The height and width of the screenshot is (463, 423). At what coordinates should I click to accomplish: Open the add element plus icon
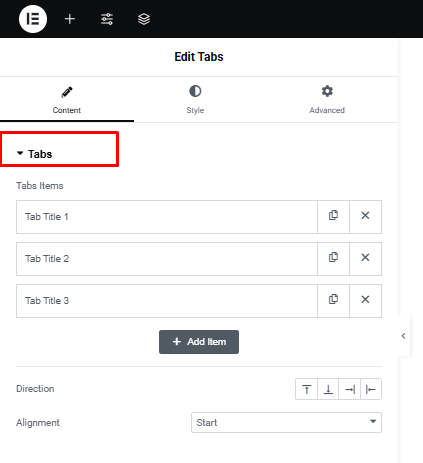[x=70, y=19]
